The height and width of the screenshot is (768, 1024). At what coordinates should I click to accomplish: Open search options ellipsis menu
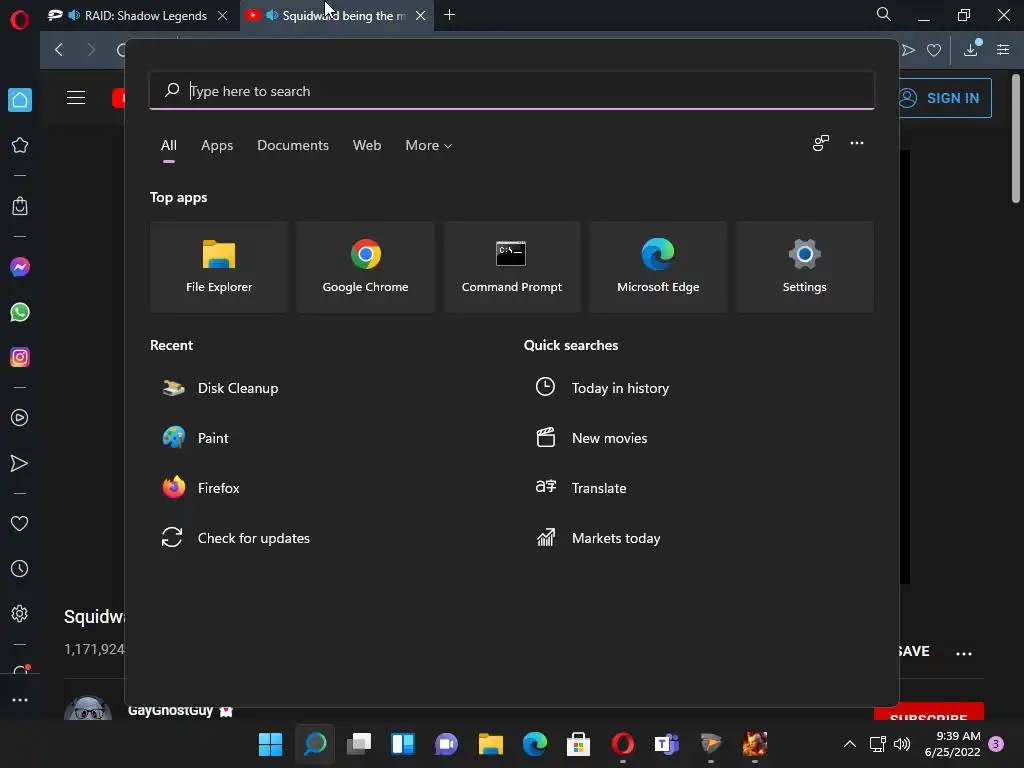pyautogui.click(x=857, y=143)
